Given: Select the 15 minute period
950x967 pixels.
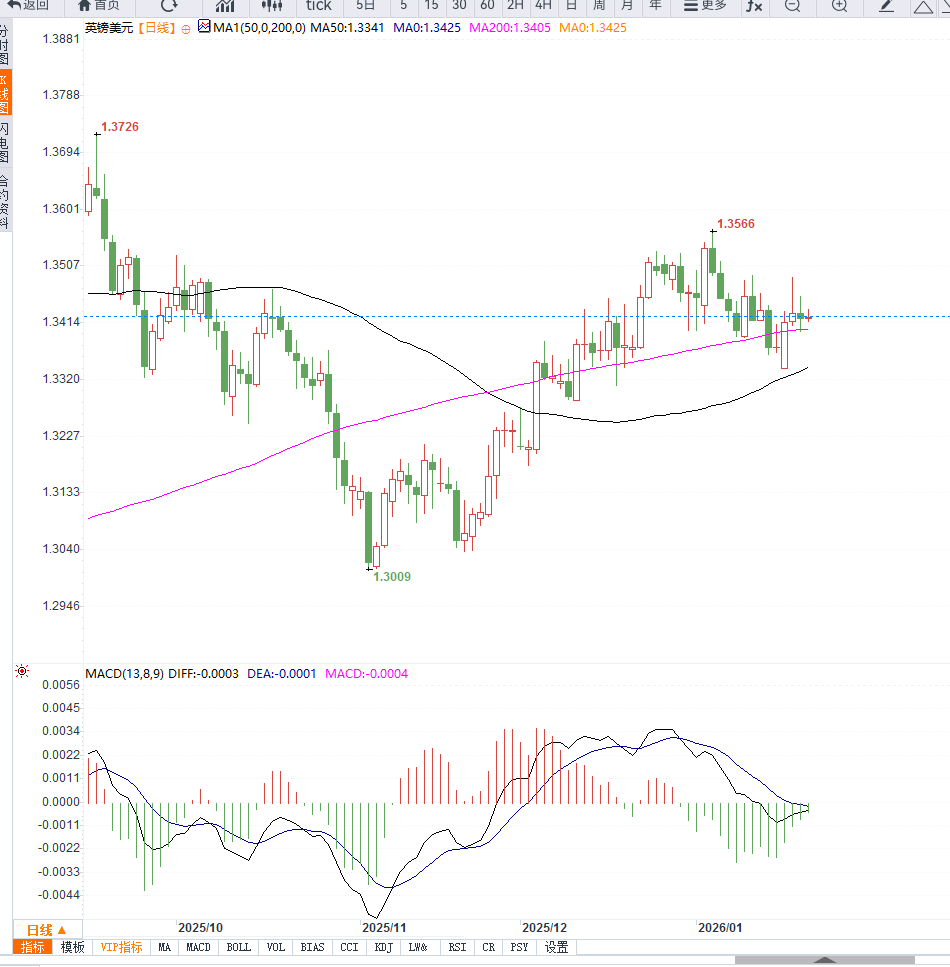Looking at the screenshot, I should tap(431, 6).
